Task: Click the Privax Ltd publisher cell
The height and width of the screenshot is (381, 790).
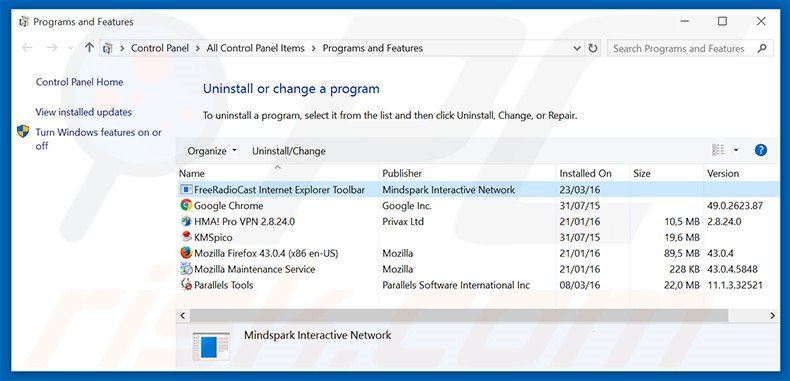Action: pos(403,221)
